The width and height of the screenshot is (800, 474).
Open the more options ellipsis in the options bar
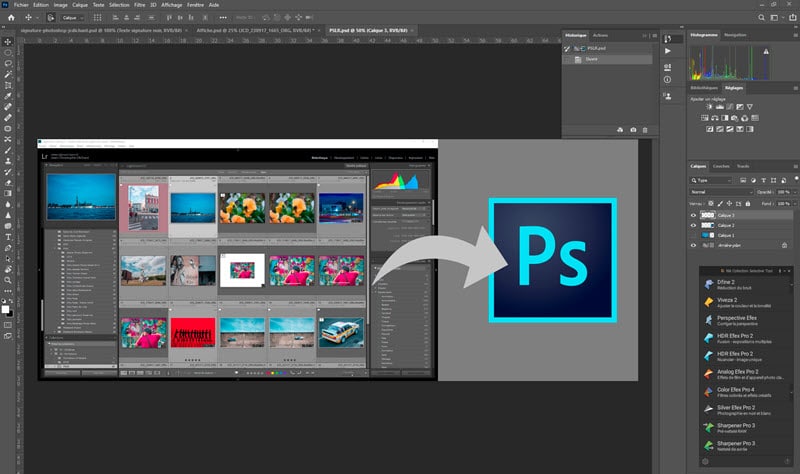223,17
